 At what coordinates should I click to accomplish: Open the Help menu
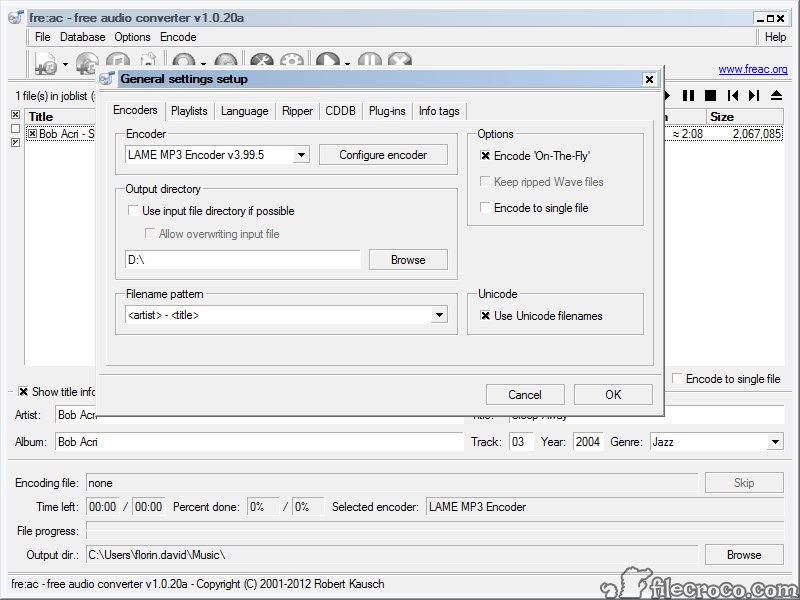click(776, 37)
